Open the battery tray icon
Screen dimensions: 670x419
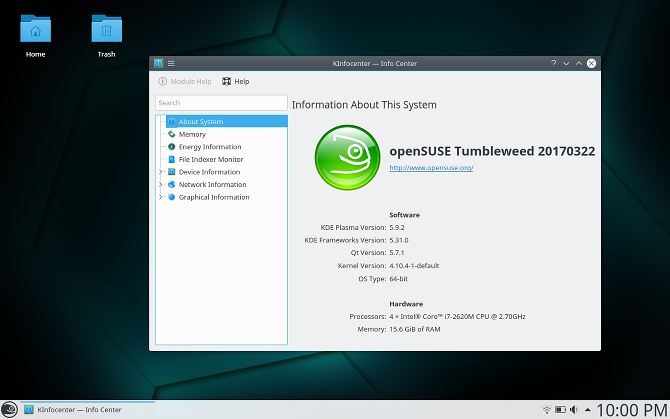point(560,410)
